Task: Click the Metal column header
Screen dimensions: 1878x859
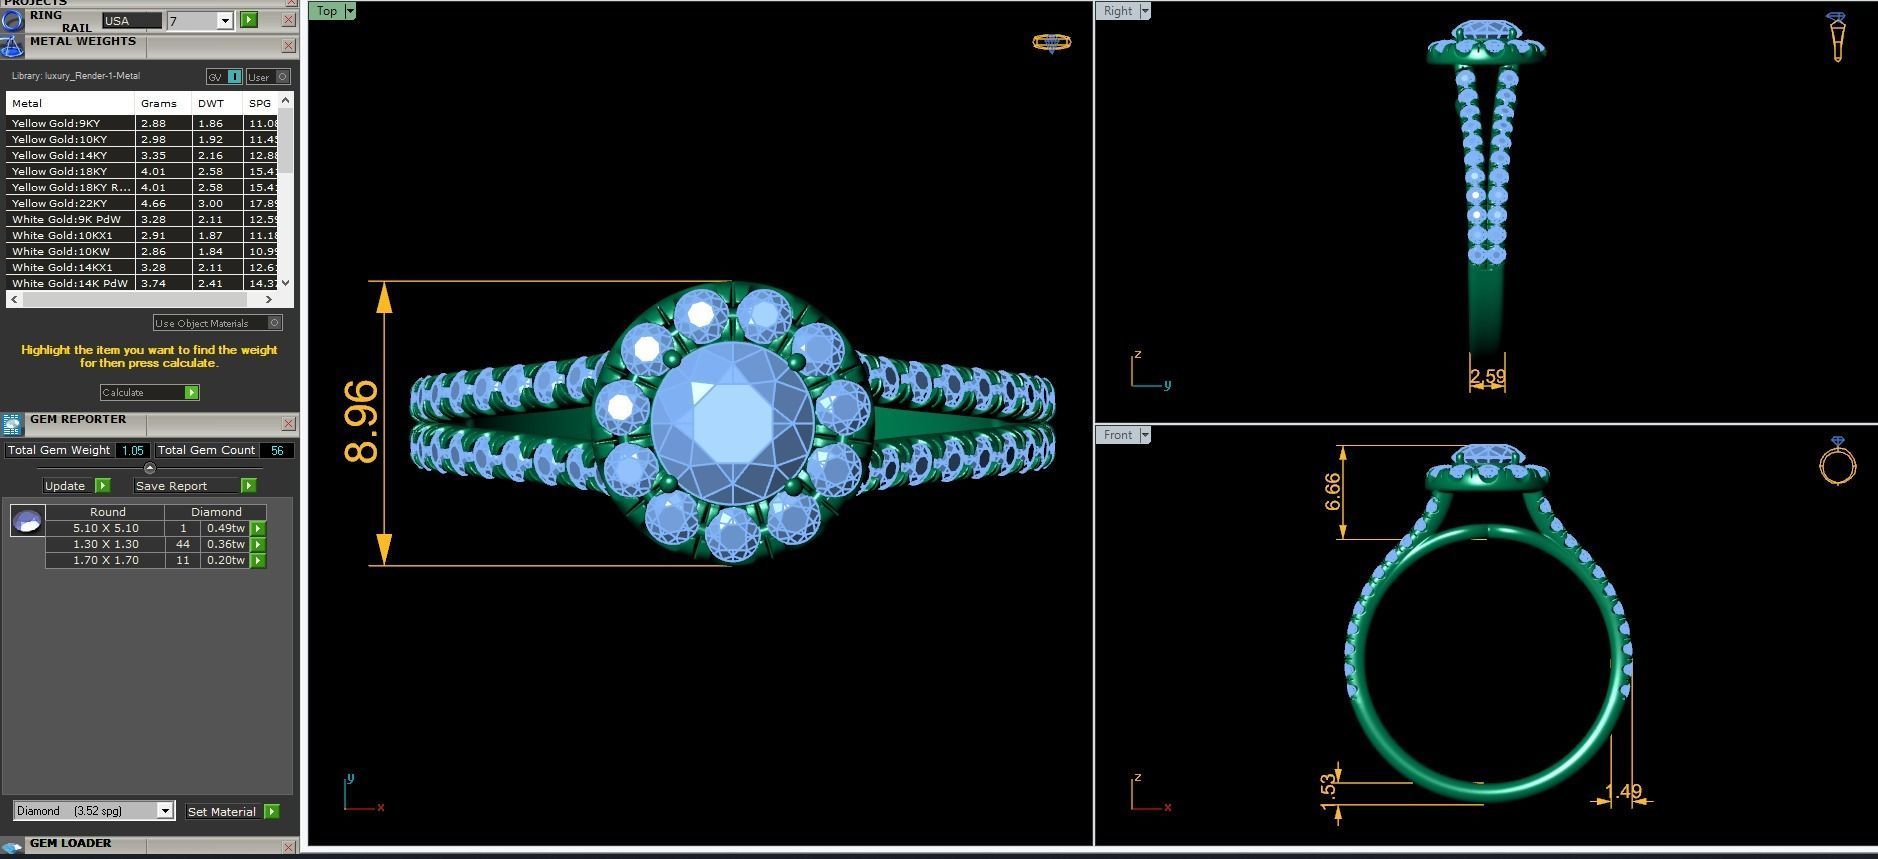Action: [x=70, y=103]
